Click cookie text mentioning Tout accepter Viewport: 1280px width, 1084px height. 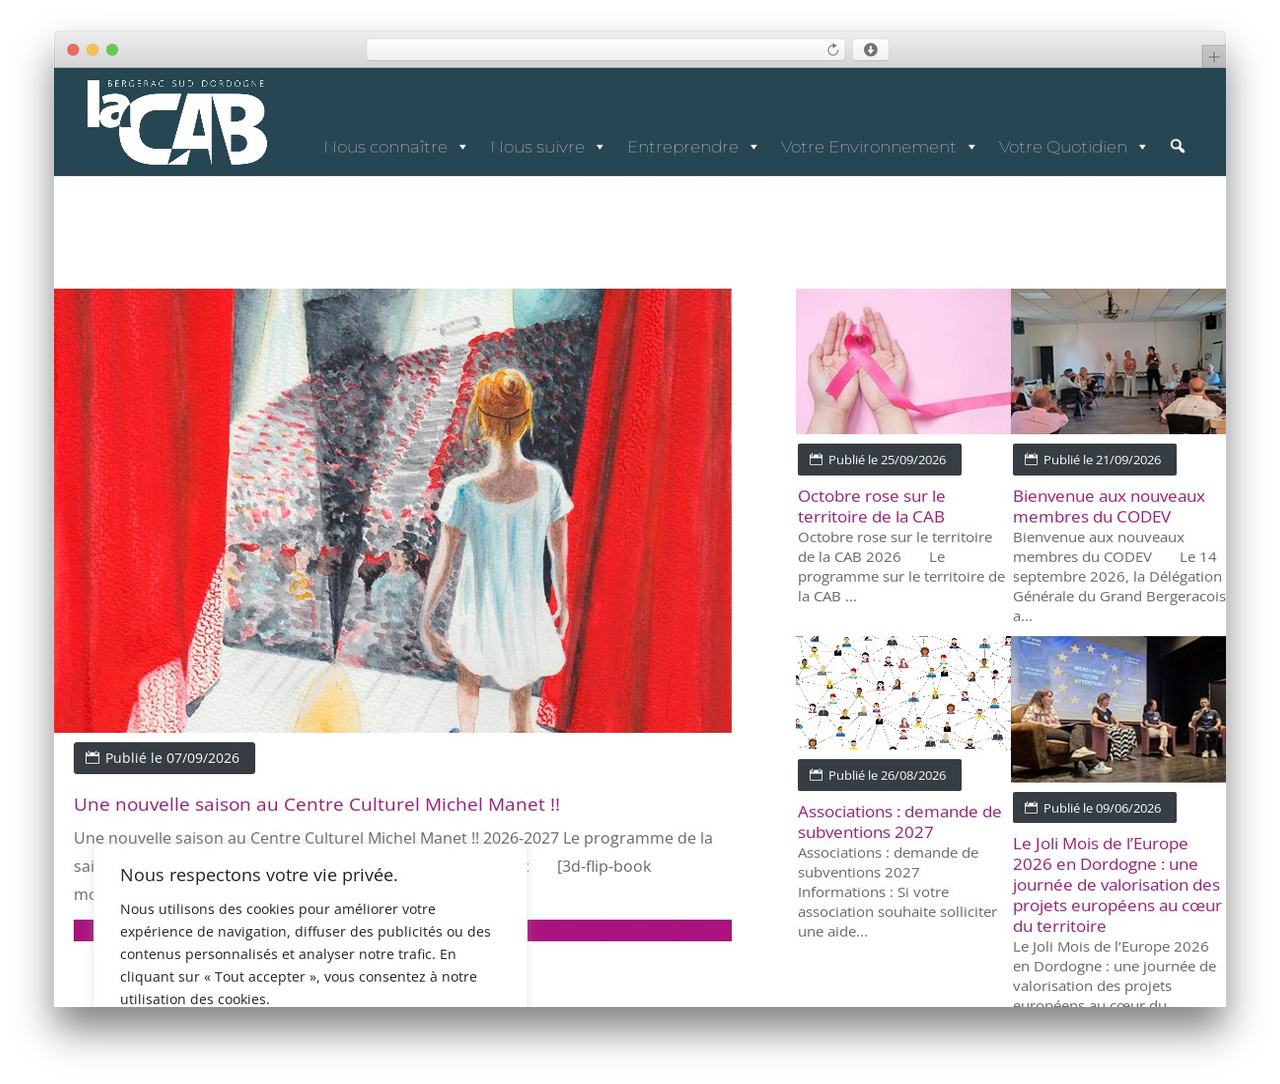coord(305,954)
